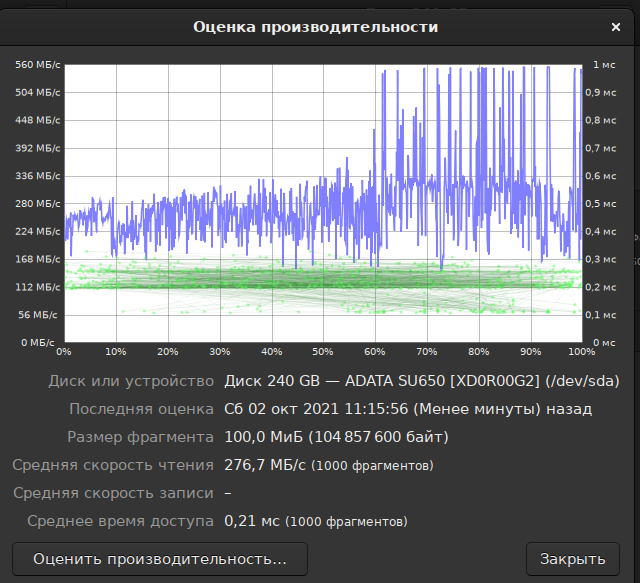This screenshot has width=640, height=583.
Task: Click the '0,1 мс' latency axis label
Action: pos(600,315)
